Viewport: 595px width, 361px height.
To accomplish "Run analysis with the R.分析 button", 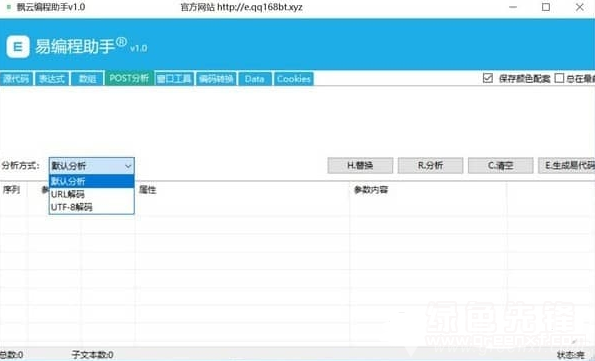I will [430, 166].
